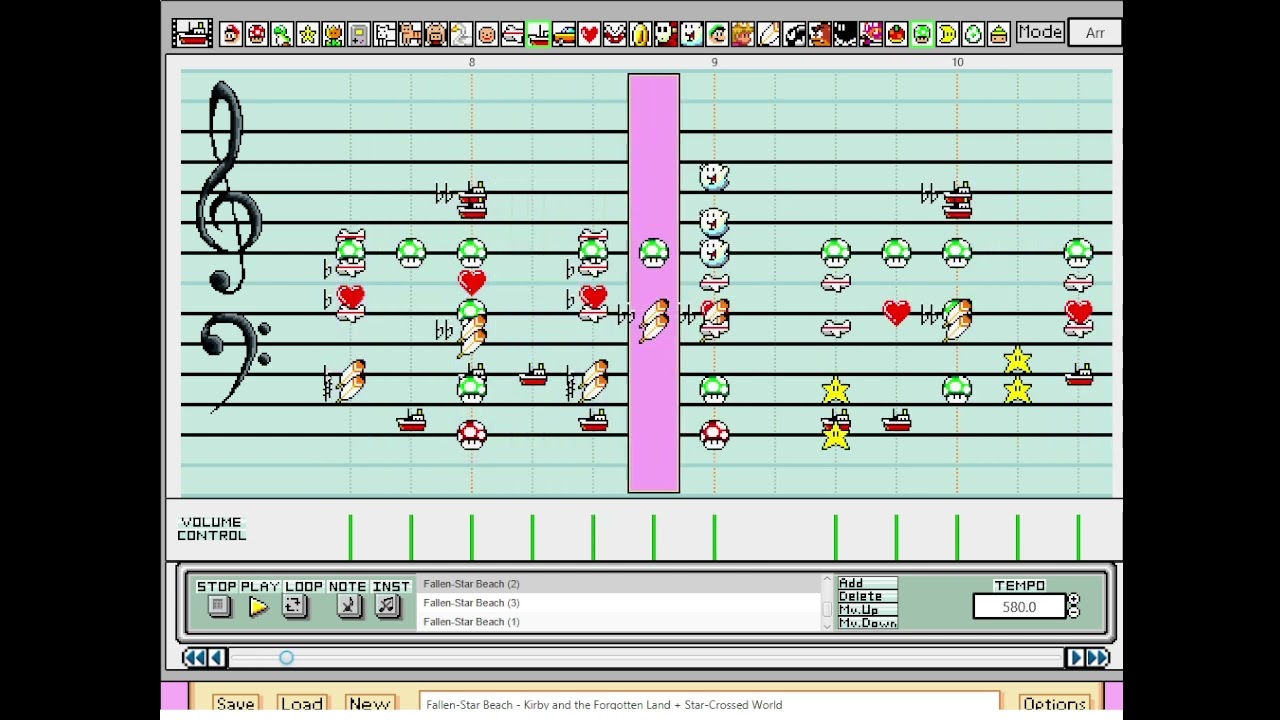
Task: Choose the Luigi instrument icon
Action: [717, 34]
